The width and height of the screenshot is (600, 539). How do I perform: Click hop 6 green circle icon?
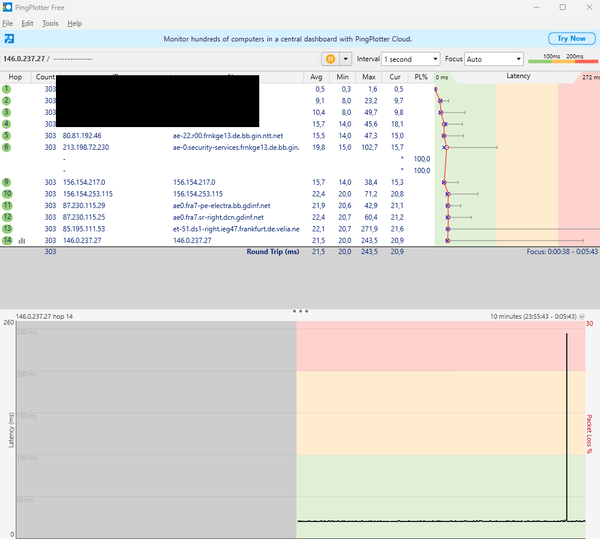[x=7, y=147]
